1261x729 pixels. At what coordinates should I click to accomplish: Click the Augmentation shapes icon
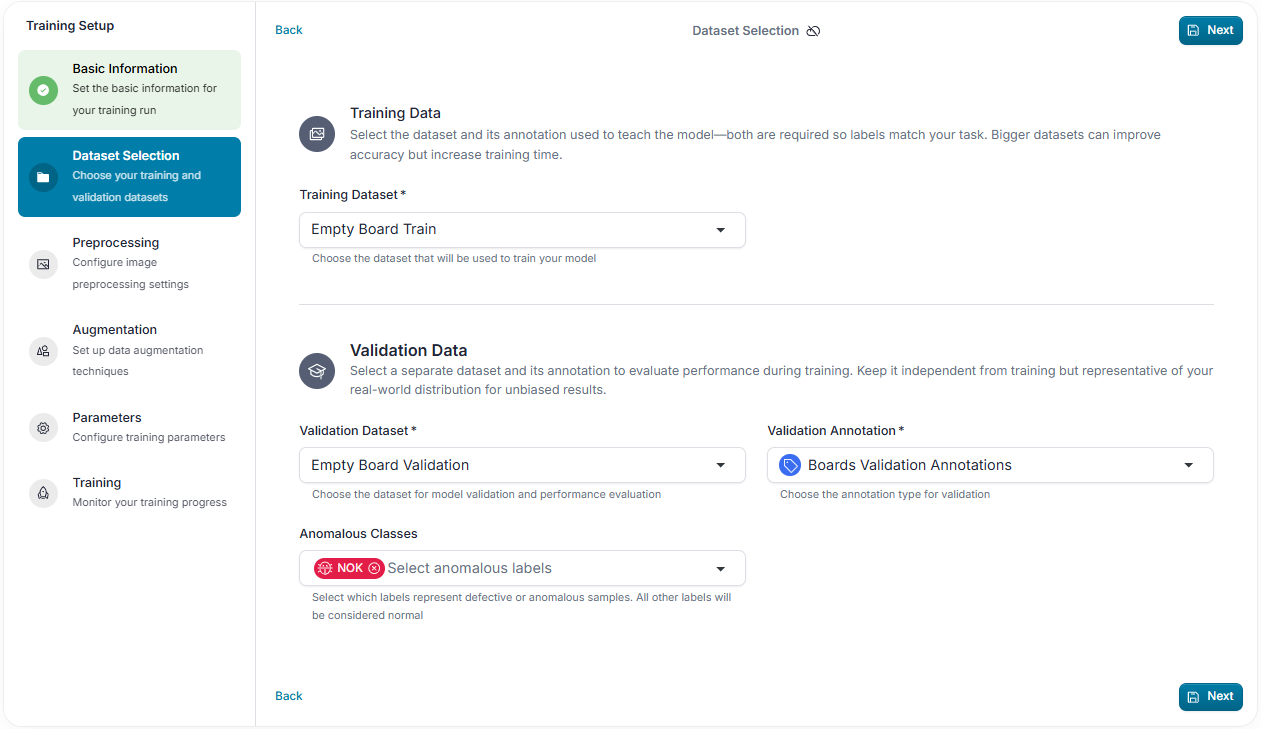point(43,351)
